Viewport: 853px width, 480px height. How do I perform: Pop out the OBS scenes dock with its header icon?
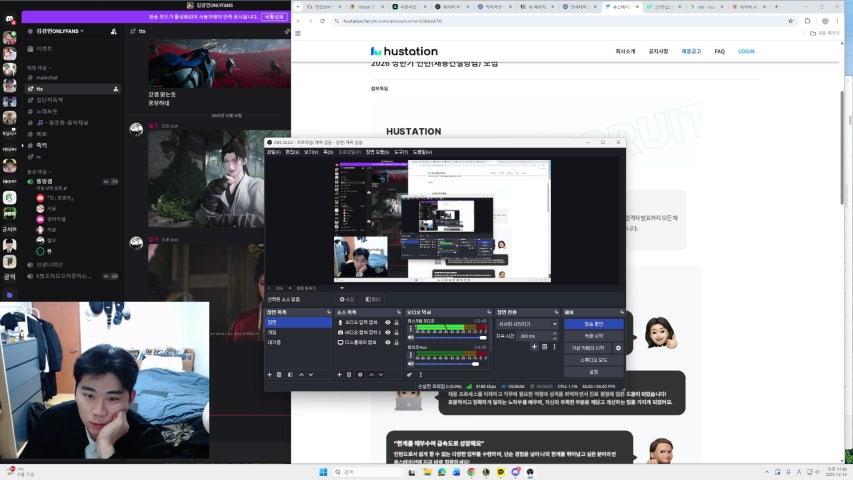tap(329, 312)
